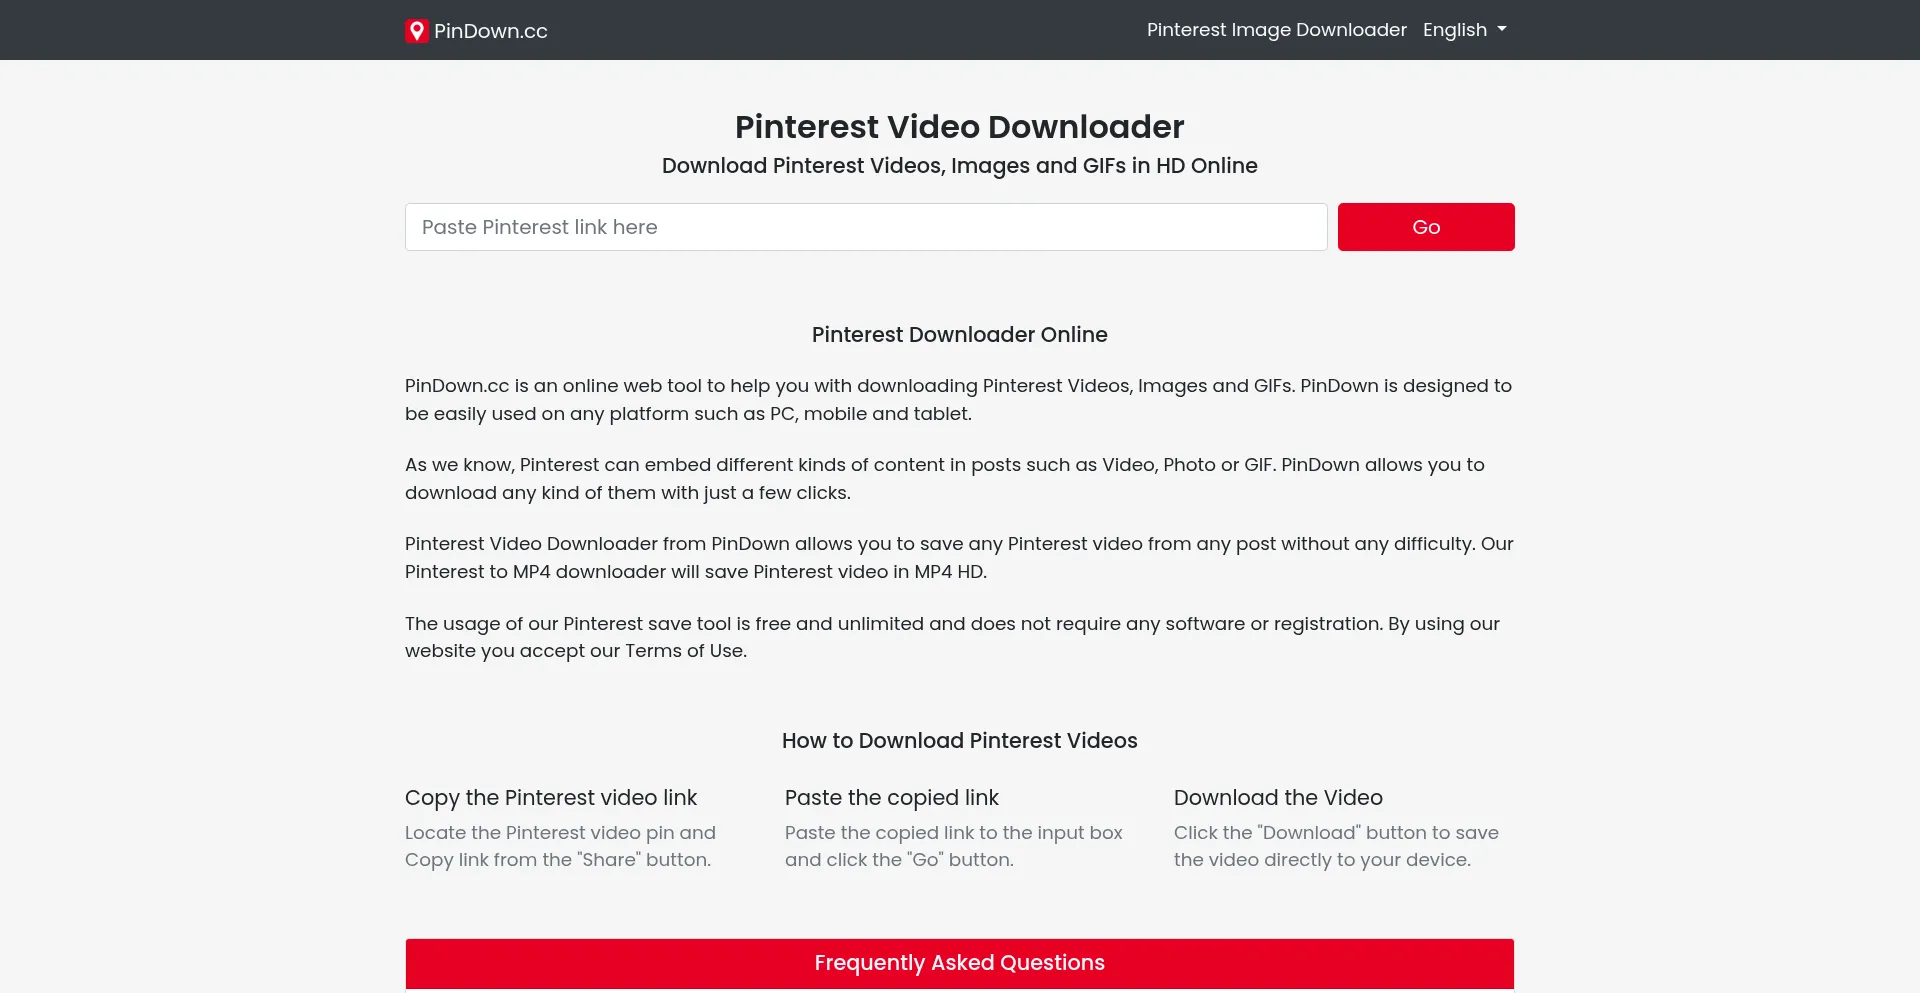Click the Pinterest Video Downloader main heading
The image size is (1920, 993).
[x=959, y=127]
